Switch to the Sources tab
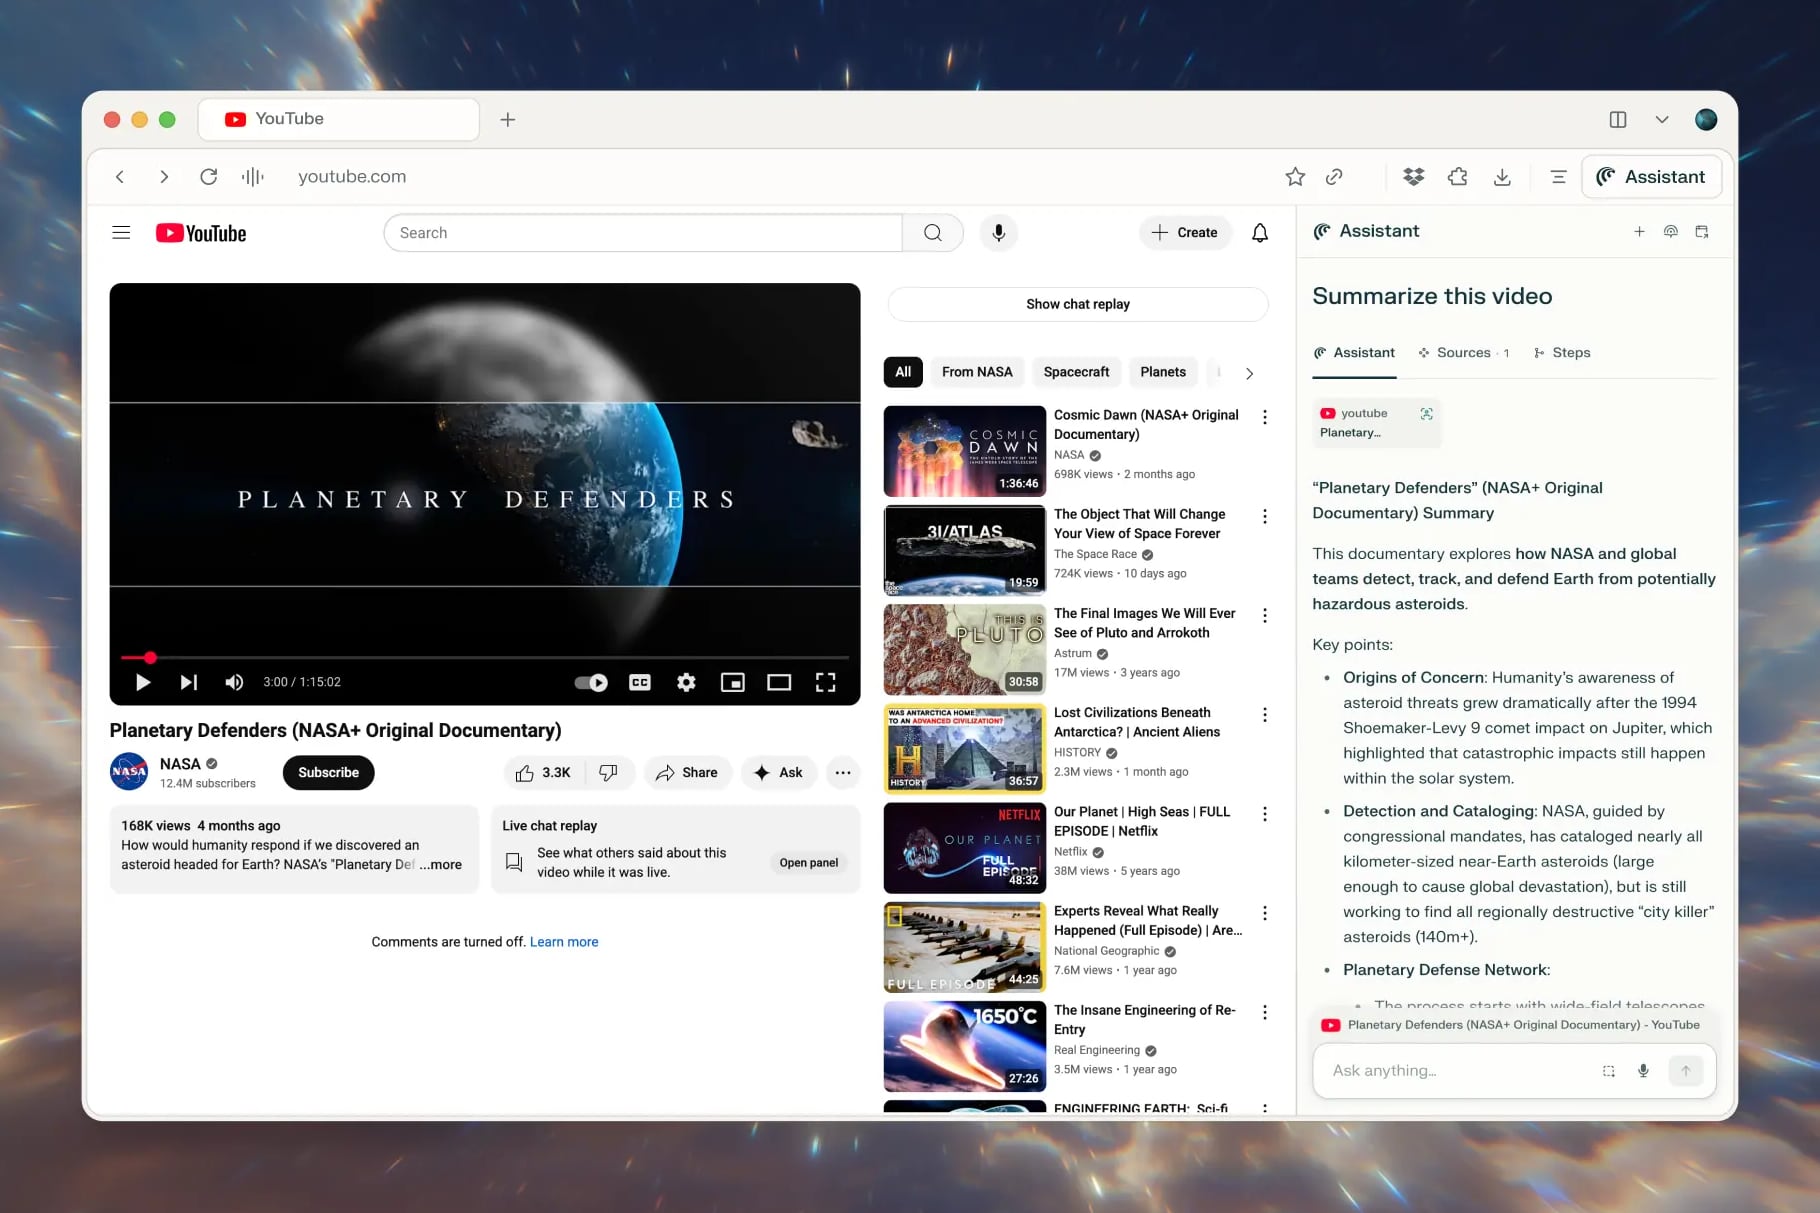 1463,353
